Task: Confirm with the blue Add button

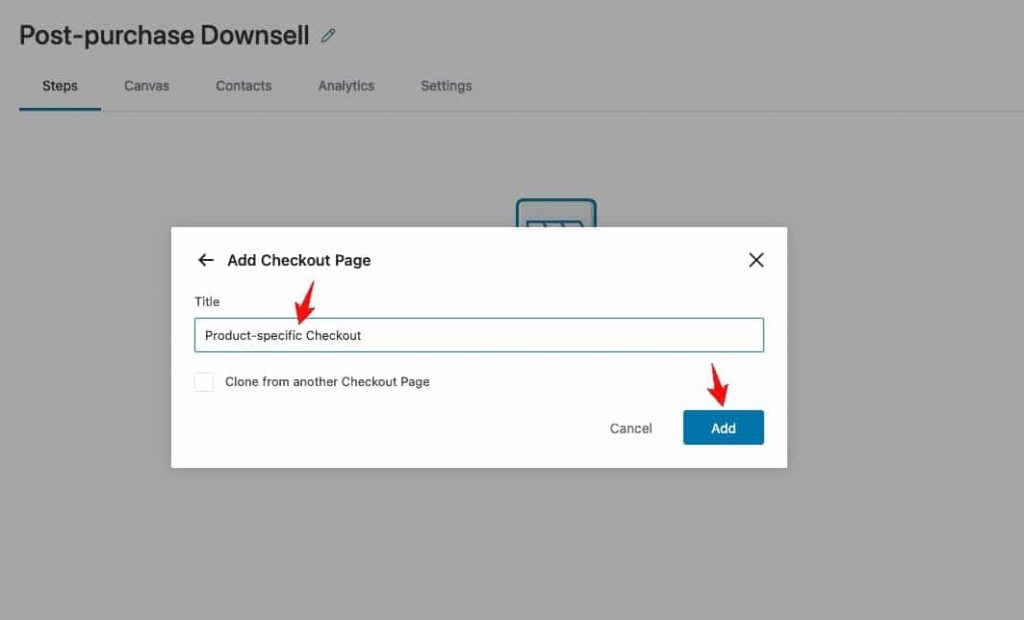Action: pyautogui.click(x=724, y=427)
